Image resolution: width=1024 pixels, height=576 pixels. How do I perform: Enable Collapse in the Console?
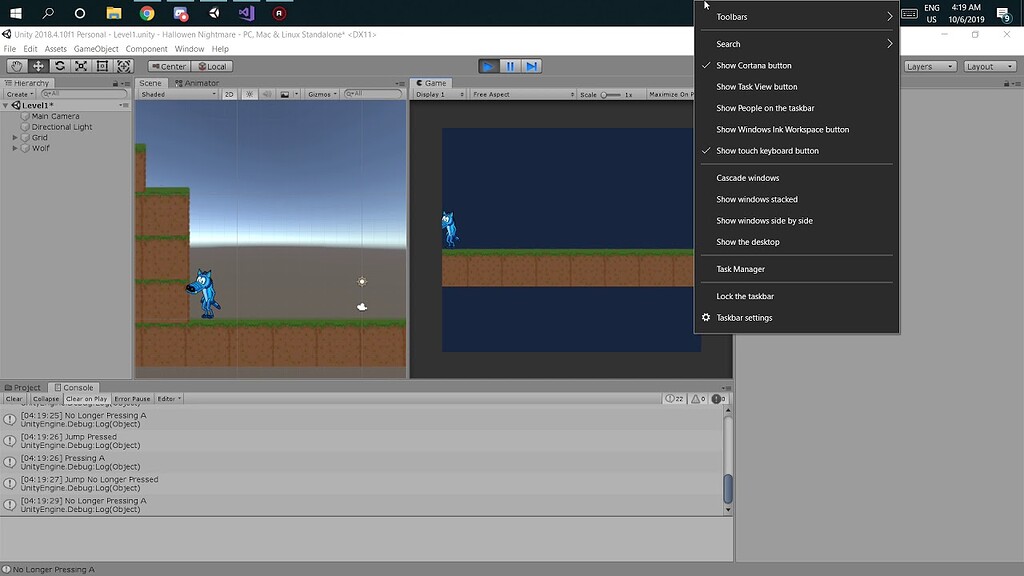[43, 398]
